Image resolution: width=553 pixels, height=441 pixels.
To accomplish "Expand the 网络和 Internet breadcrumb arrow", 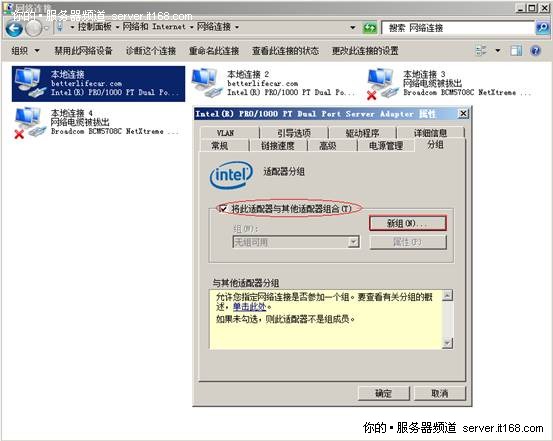I will pos(192,27).
